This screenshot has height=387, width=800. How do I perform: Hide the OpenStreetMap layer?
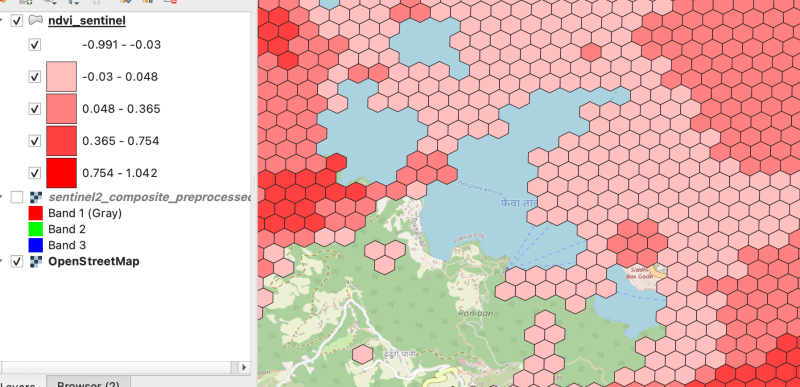pos(17,262)
